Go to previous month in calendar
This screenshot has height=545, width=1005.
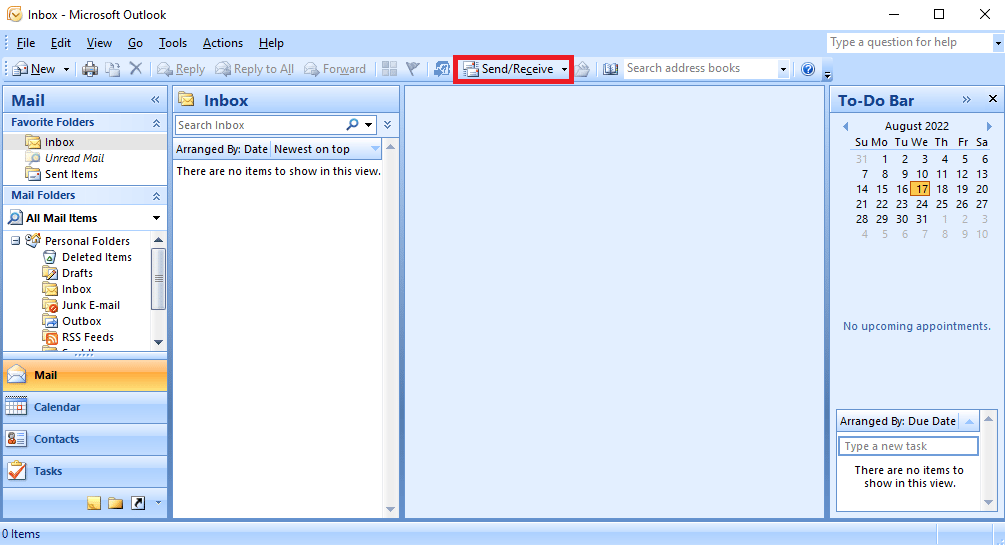click(x=845, y=126)
